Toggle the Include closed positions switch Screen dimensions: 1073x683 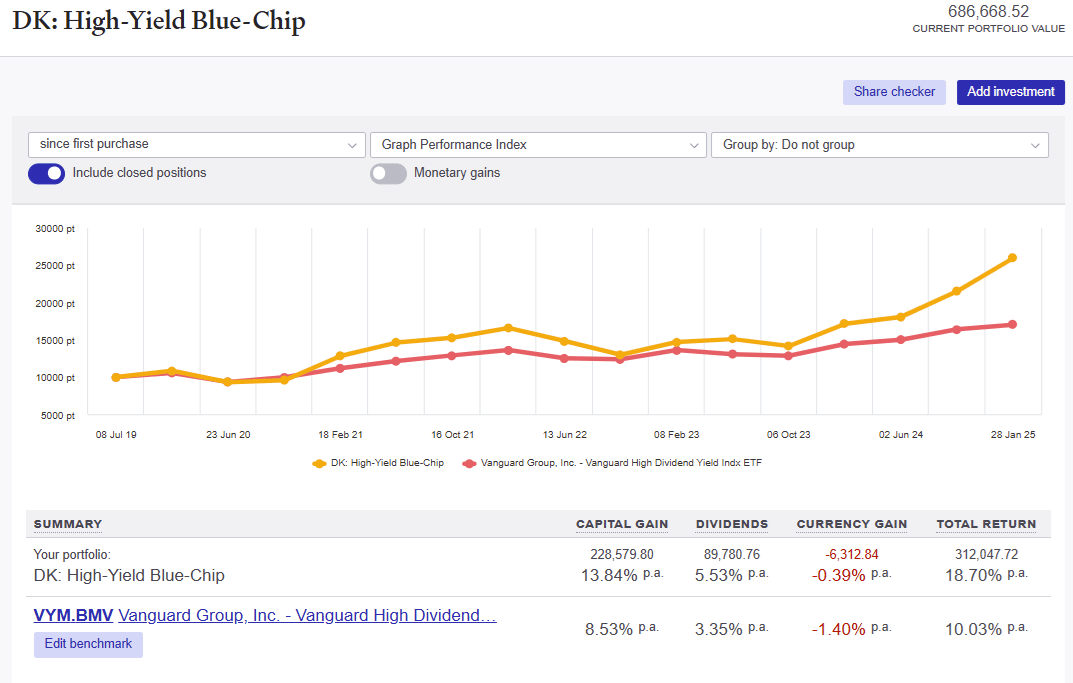(x=46, y=173)
